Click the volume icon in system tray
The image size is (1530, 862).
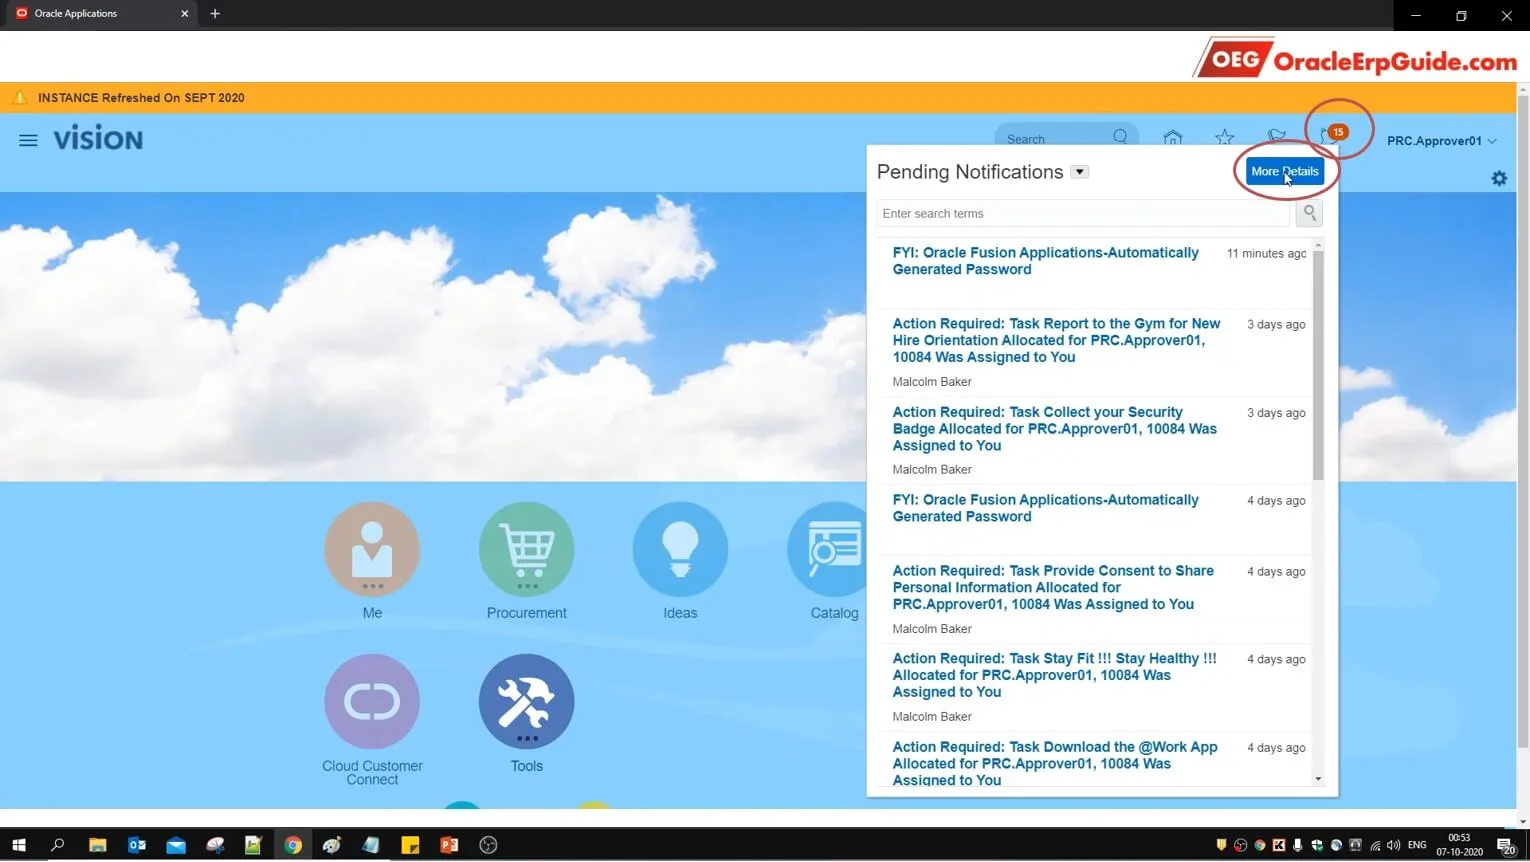coord(1394,846)
